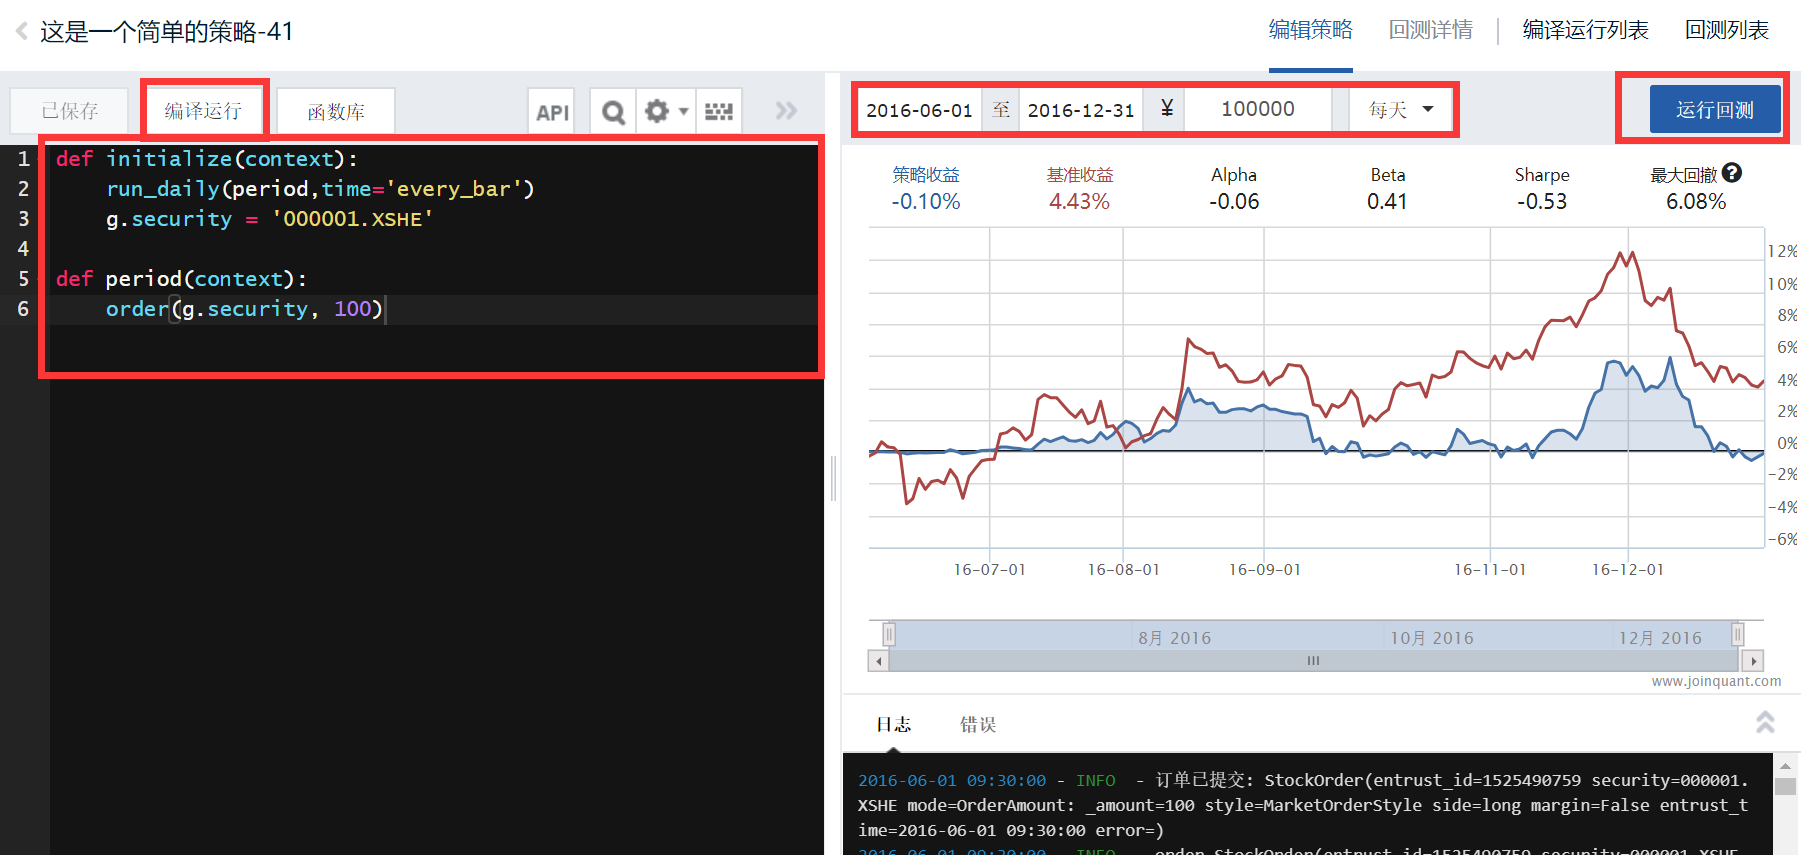Click the log panel scroll up arrow
This screenshot has width=1801, height=855.
pyautogui.click(x=1785, y=766)
